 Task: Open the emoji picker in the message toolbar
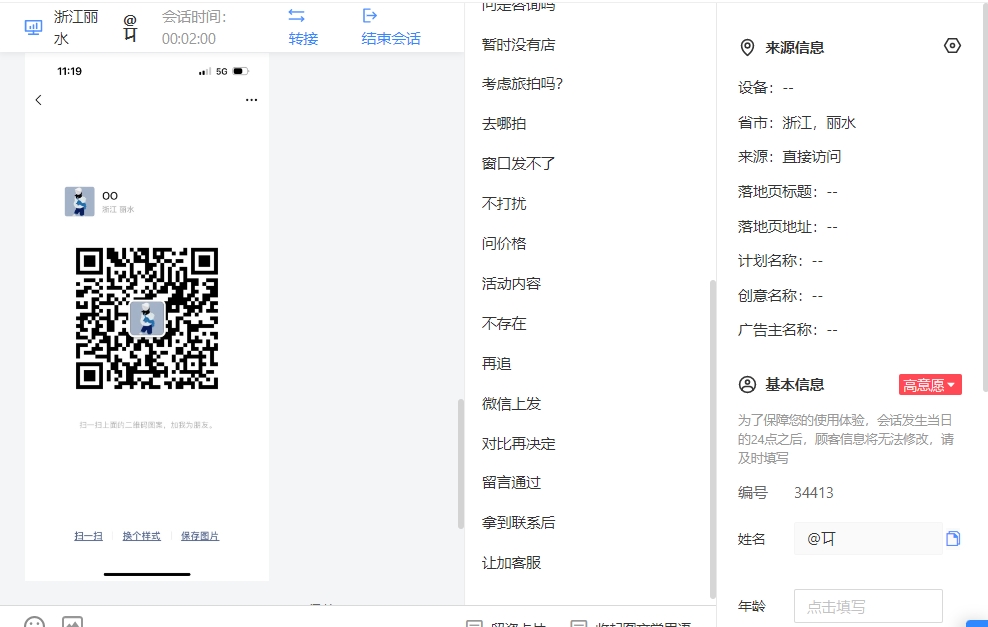point(34,623)
